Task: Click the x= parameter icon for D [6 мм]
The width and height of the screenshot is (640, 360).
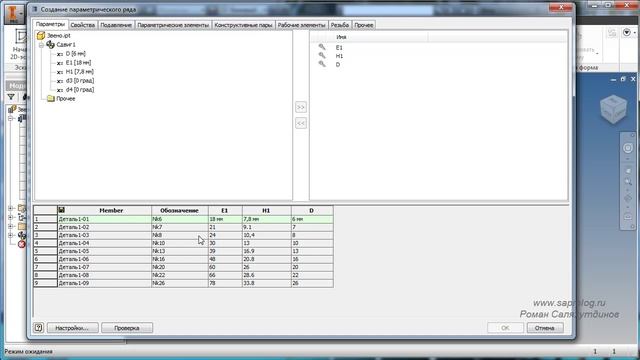Action: pyautogui.click(x=60, y=54)
